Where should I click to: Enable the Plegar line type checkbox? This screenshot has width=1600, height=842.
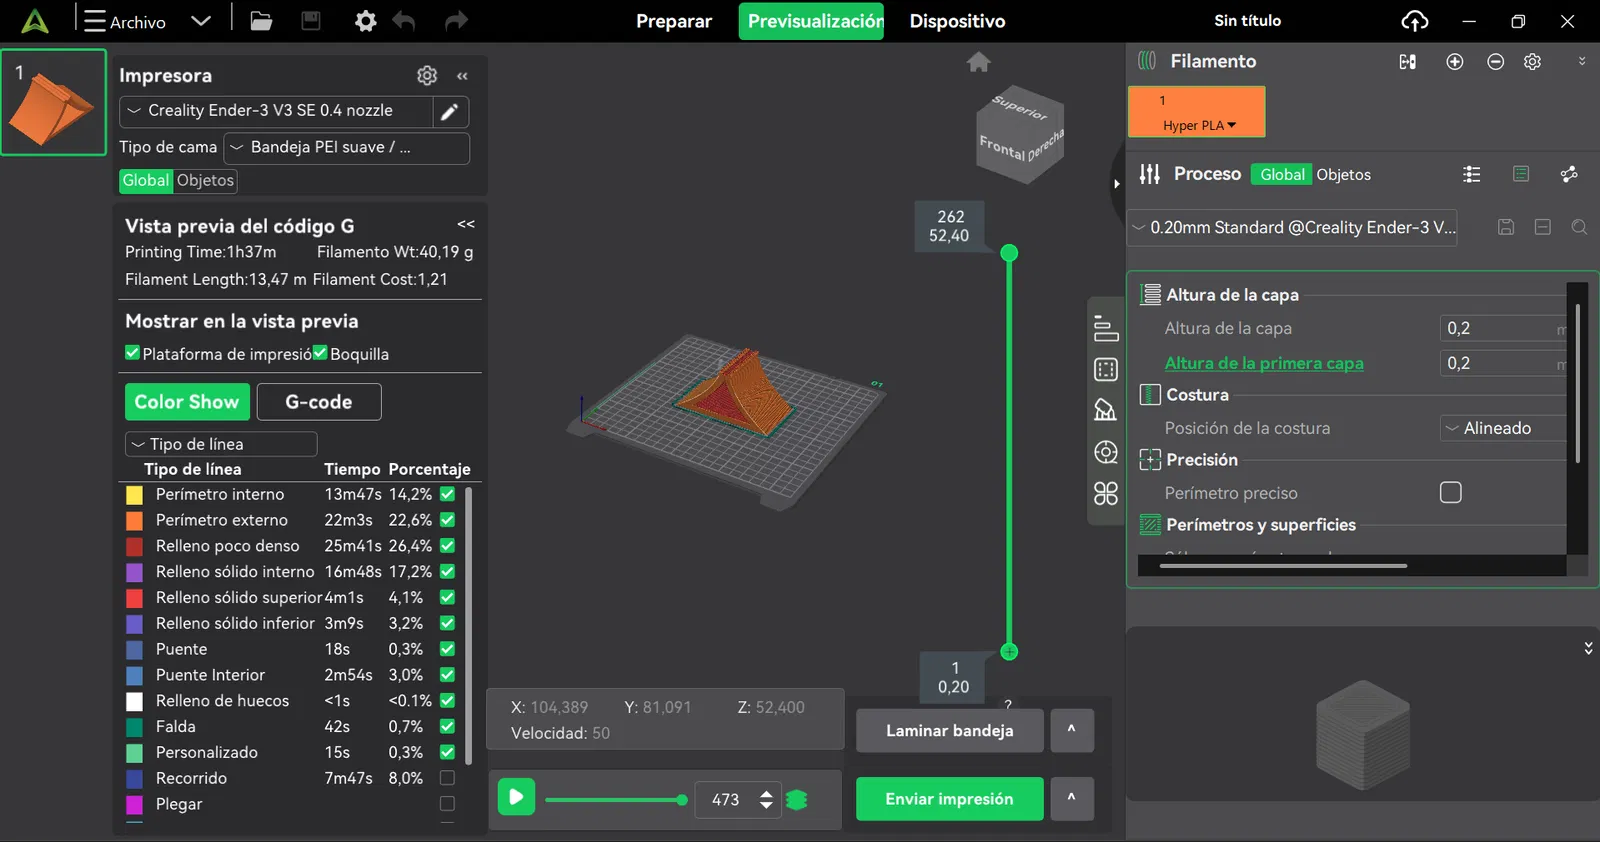[x=447, y=804]
